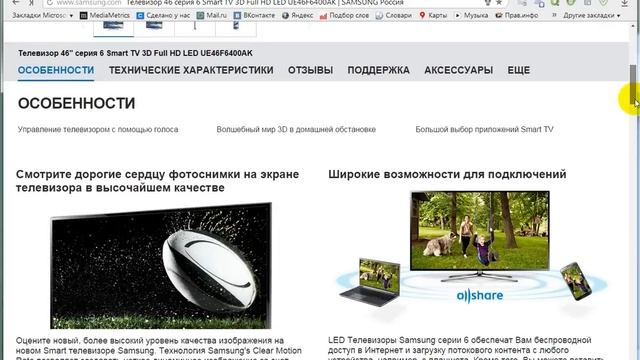640x360 pixels.
Task: Follow the Большой выбор приложений Smart TV link
Action: (484, 129)
